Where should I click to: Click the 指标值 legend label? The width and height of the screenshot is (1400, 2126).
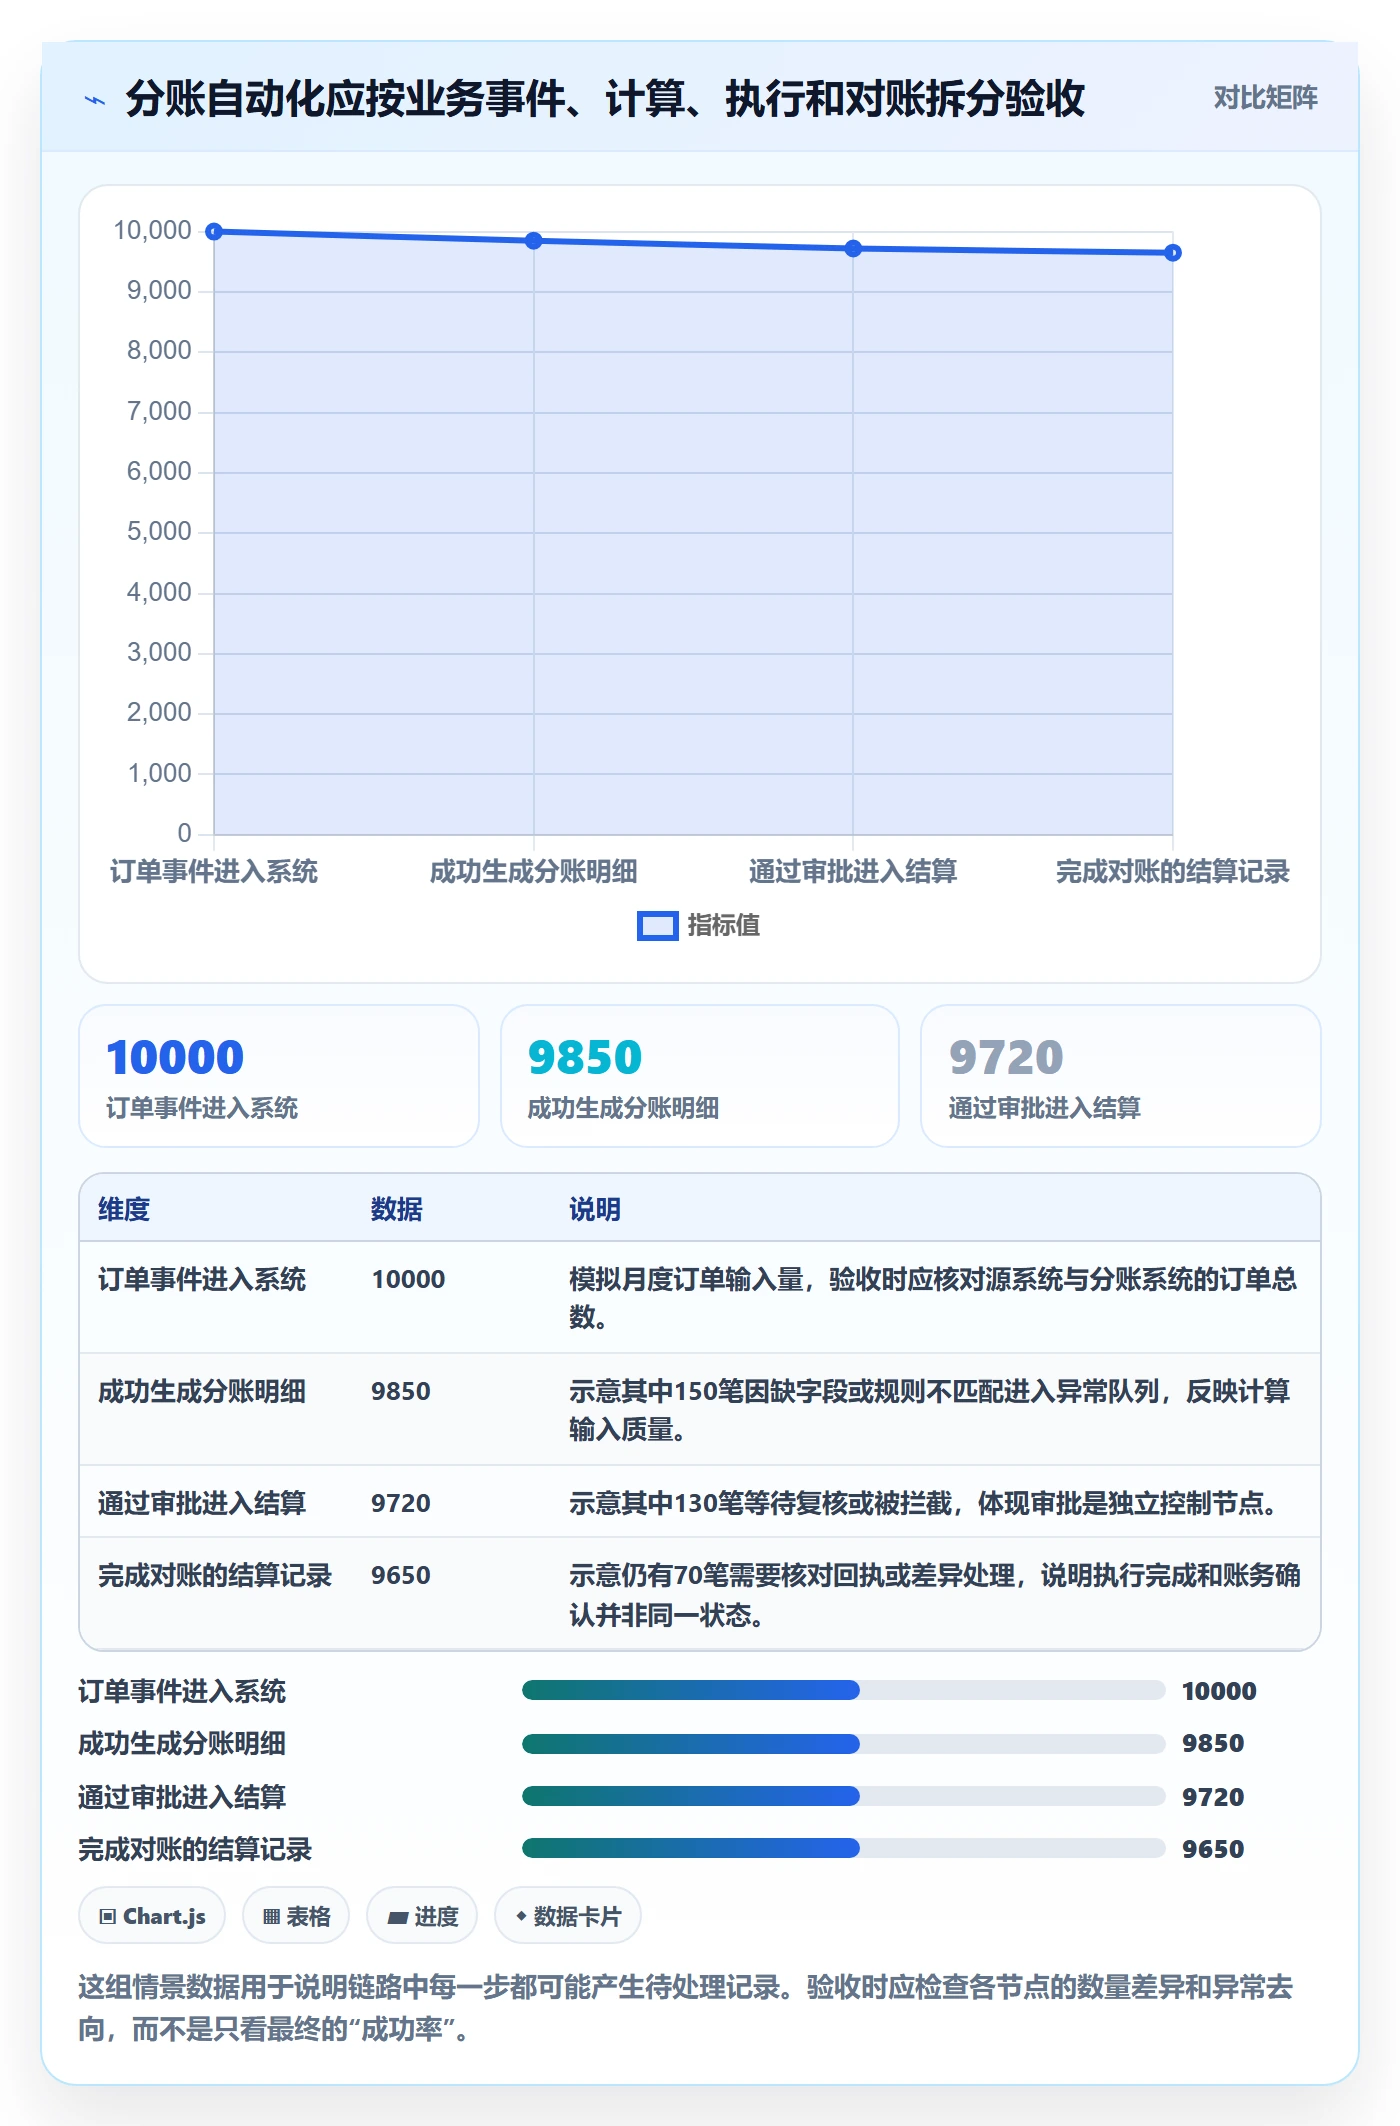[723, 926]
